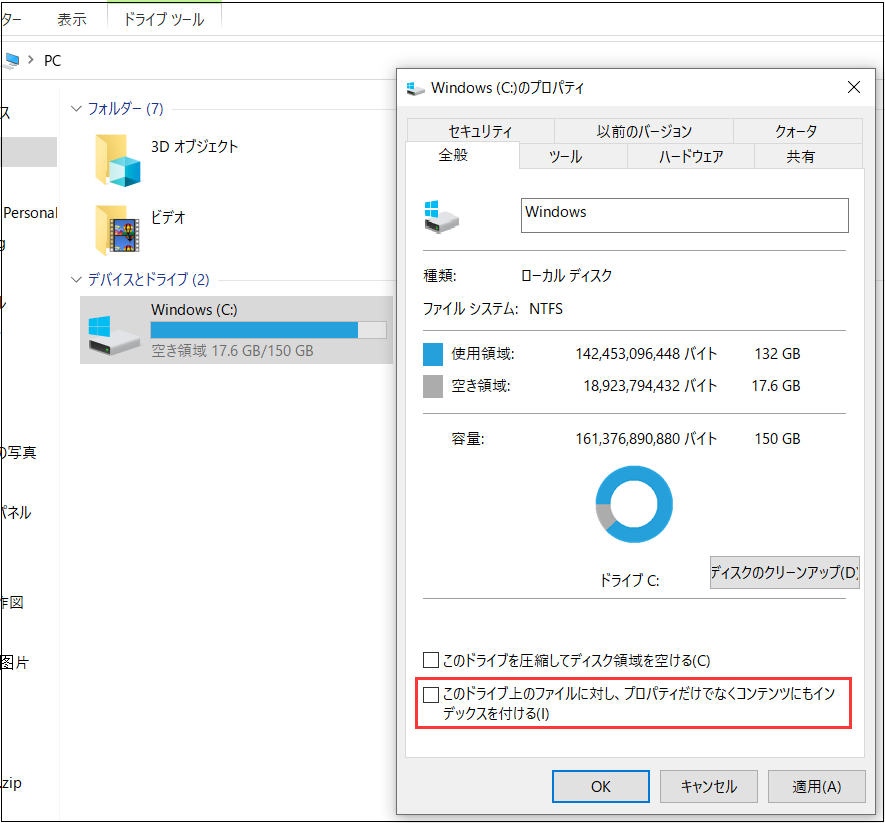Open the ドライブ ツール ribbon tab

(x=164, y=19)
